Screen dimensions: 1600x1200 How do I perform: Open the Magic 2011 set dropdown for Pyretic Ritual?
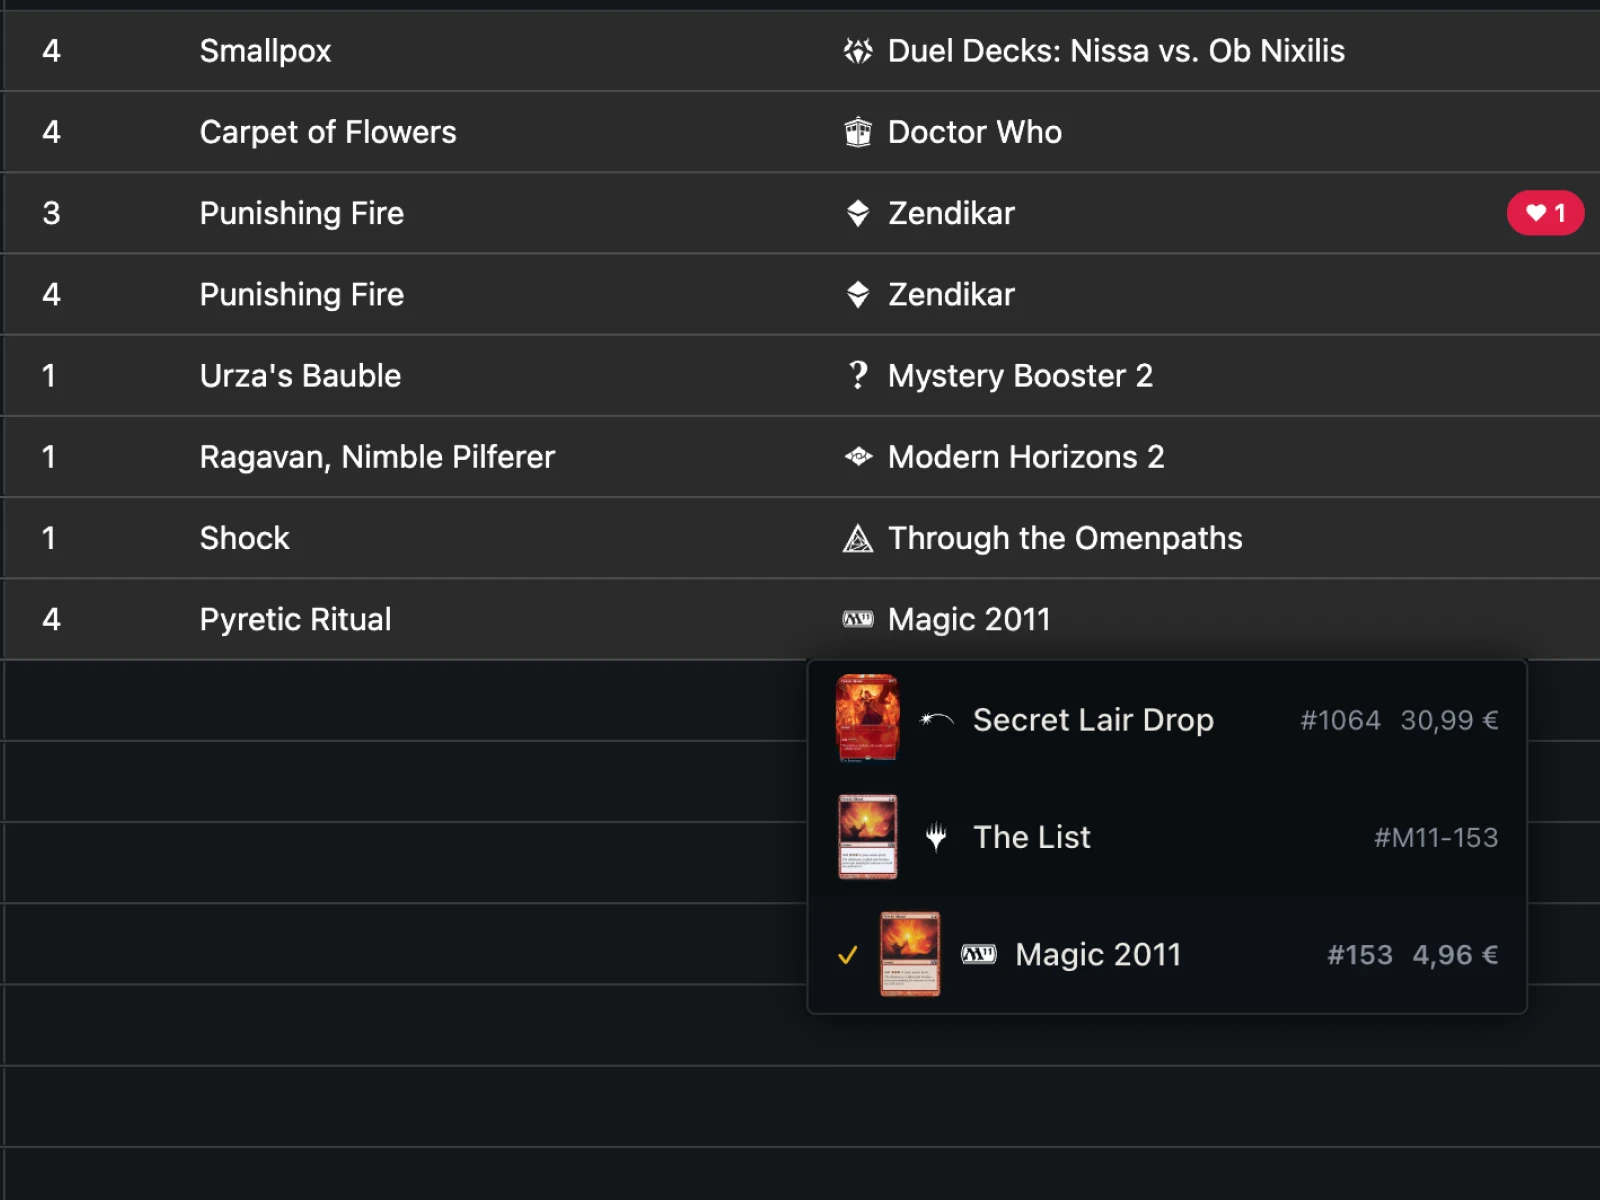(x=968, y=620)
